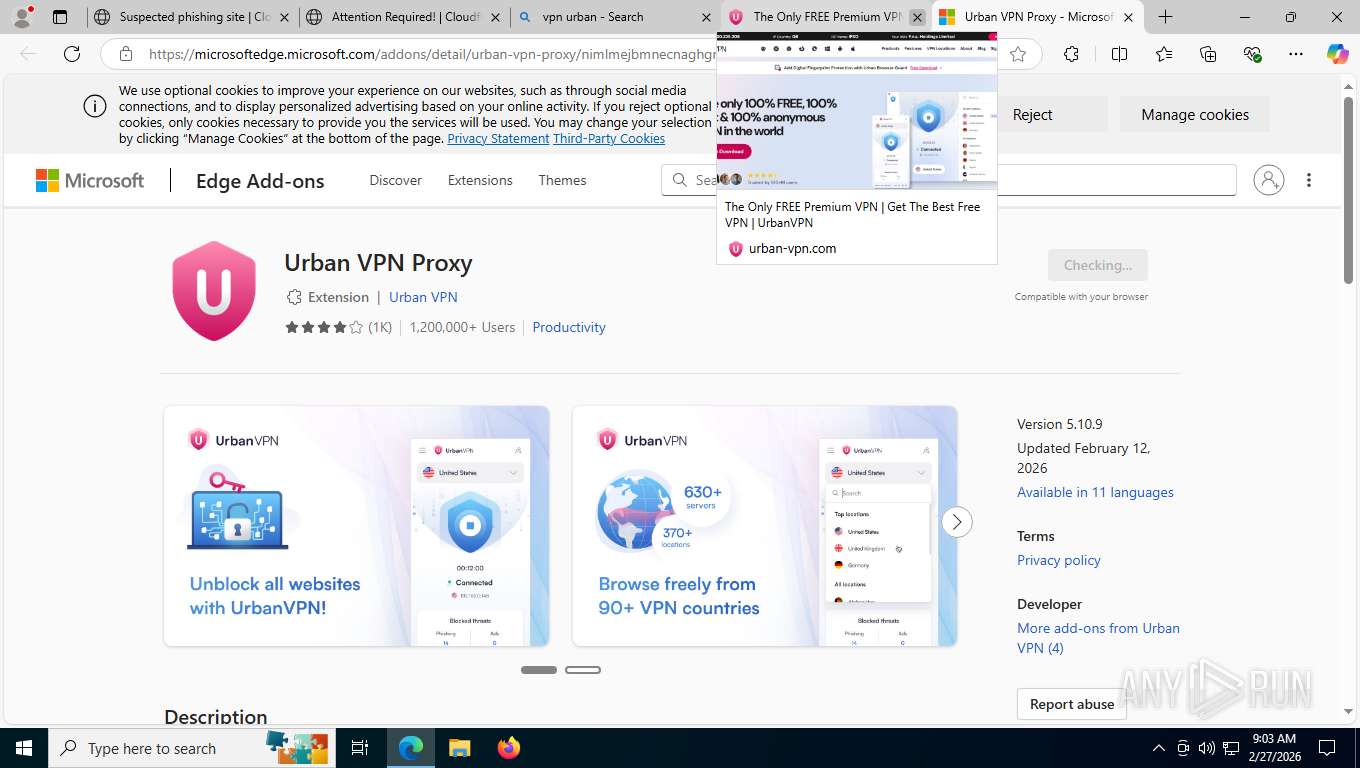This screenshot has width=1360, height=768.
Task: Click the Checking... install button
Action: point(1098,265)
